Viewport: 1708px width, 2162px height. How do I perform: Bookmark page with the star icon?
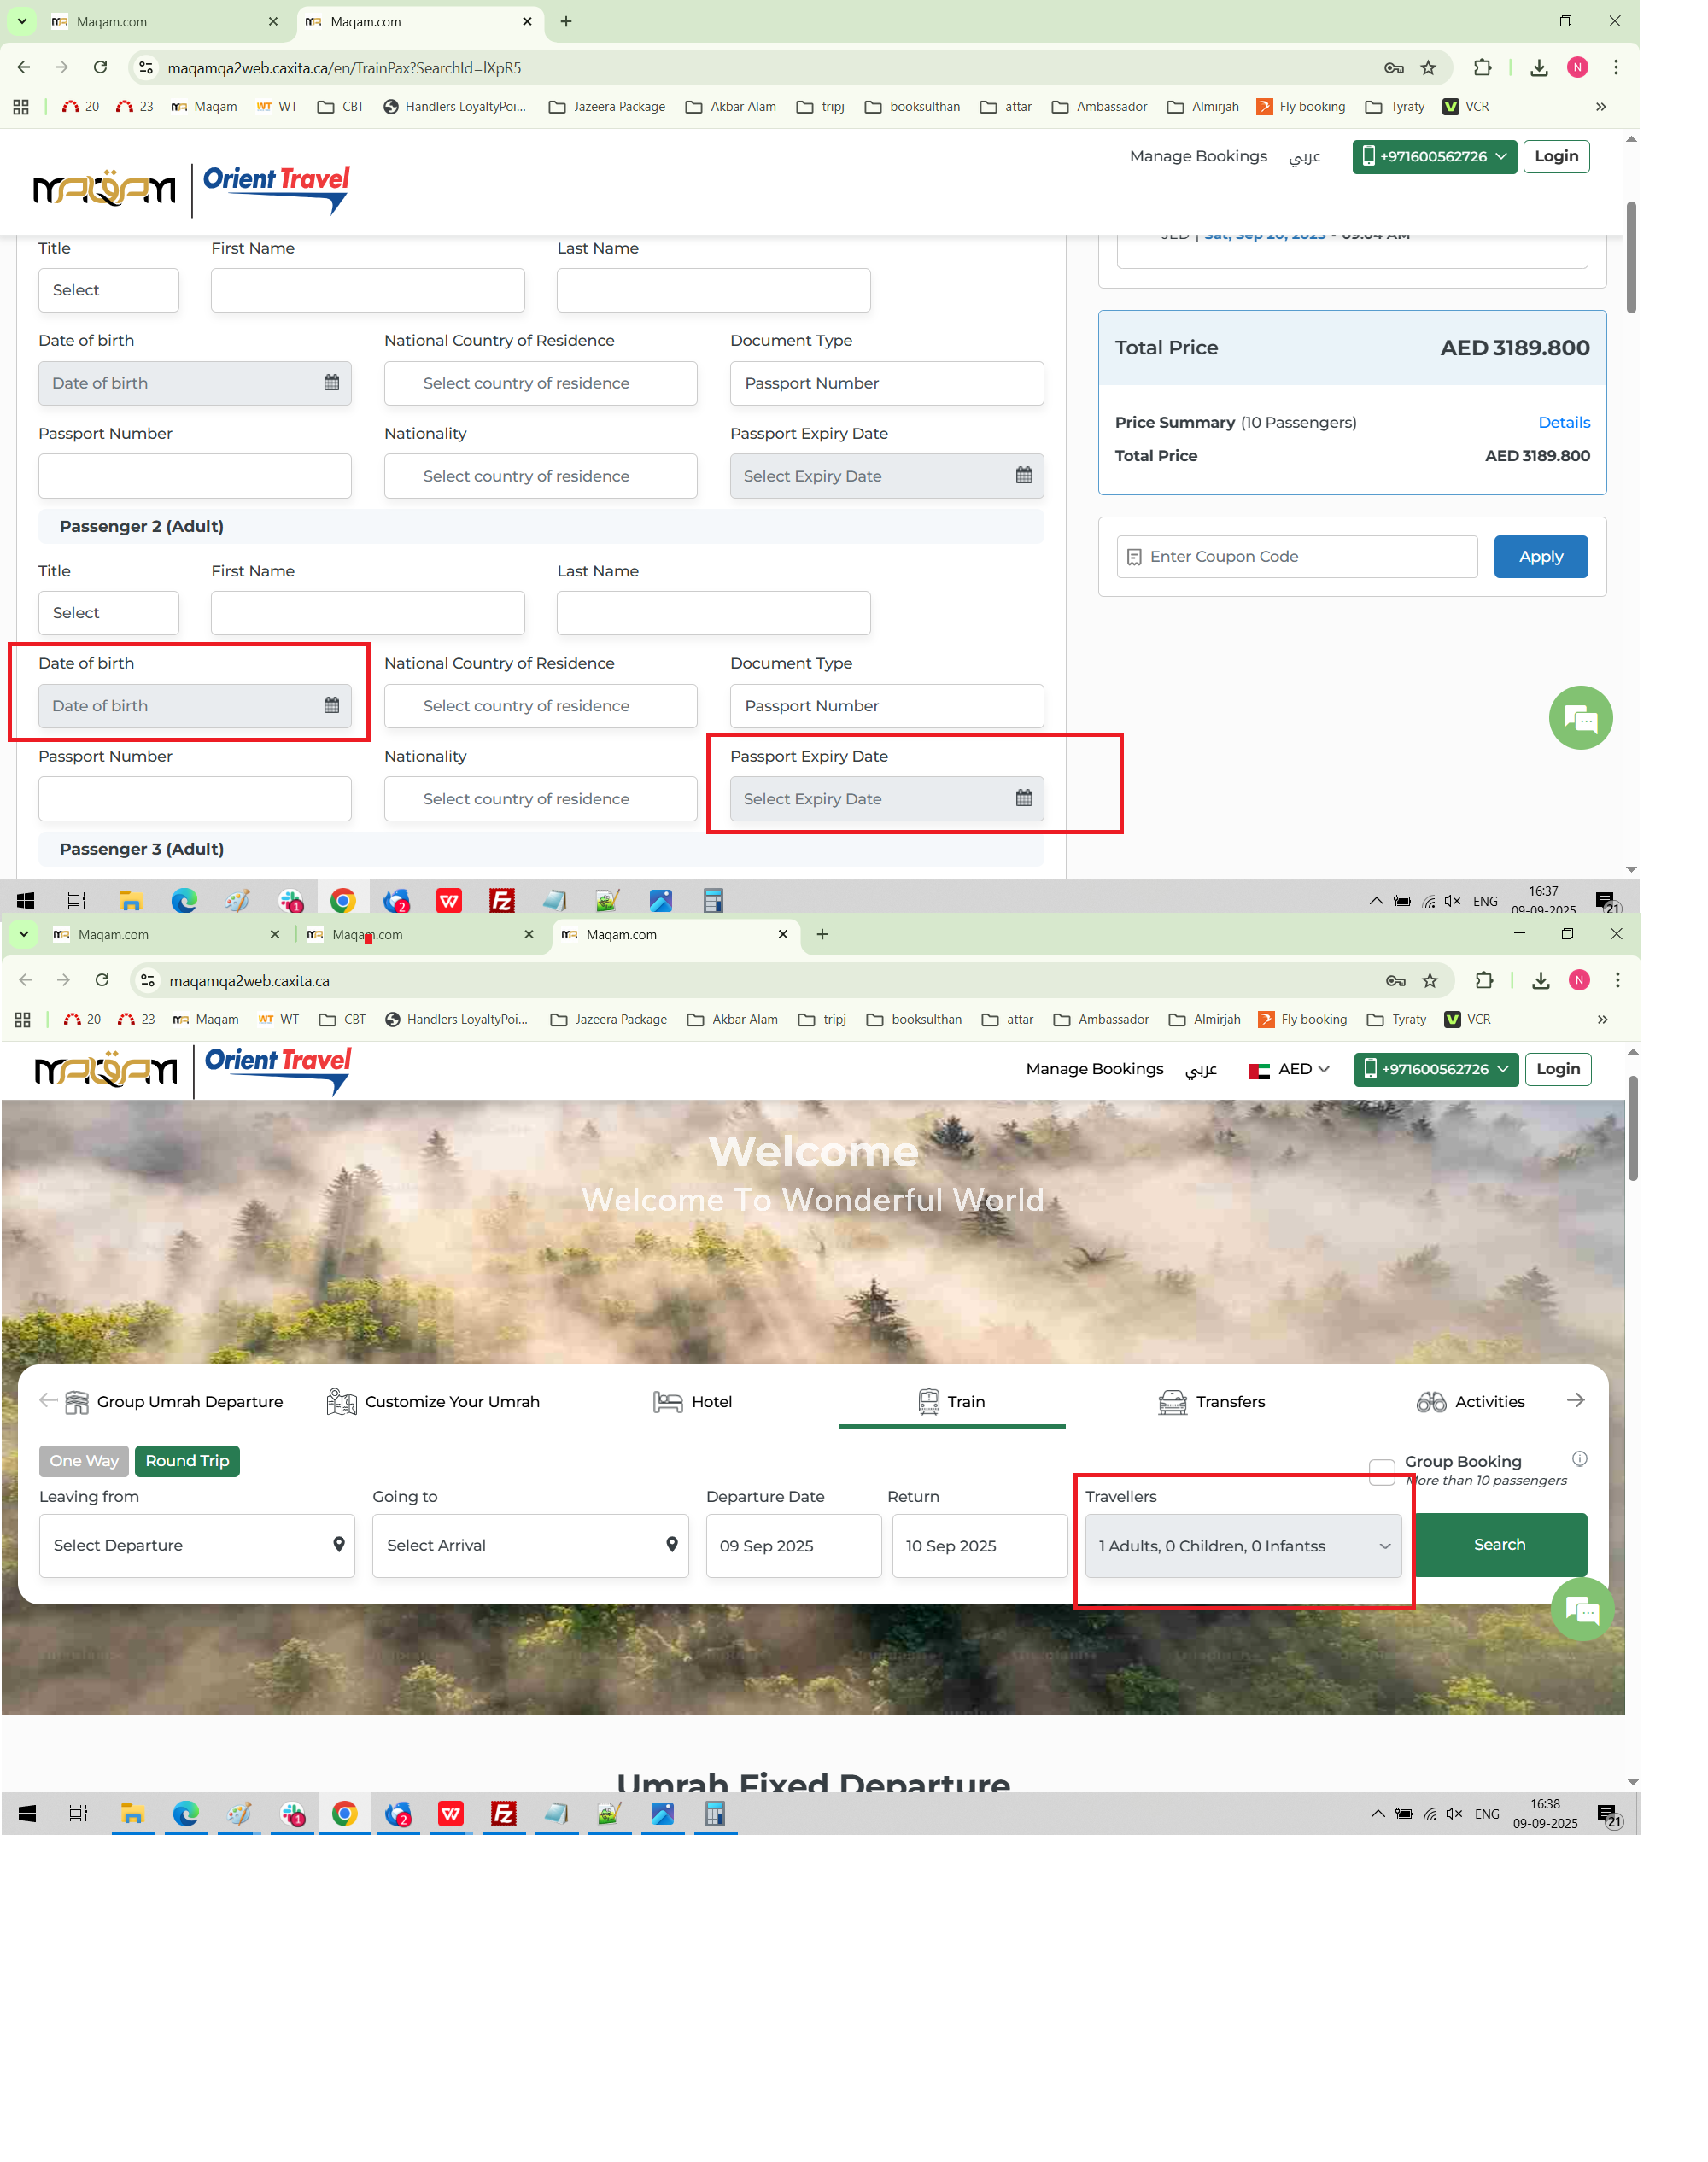(x=1428, y=68)
